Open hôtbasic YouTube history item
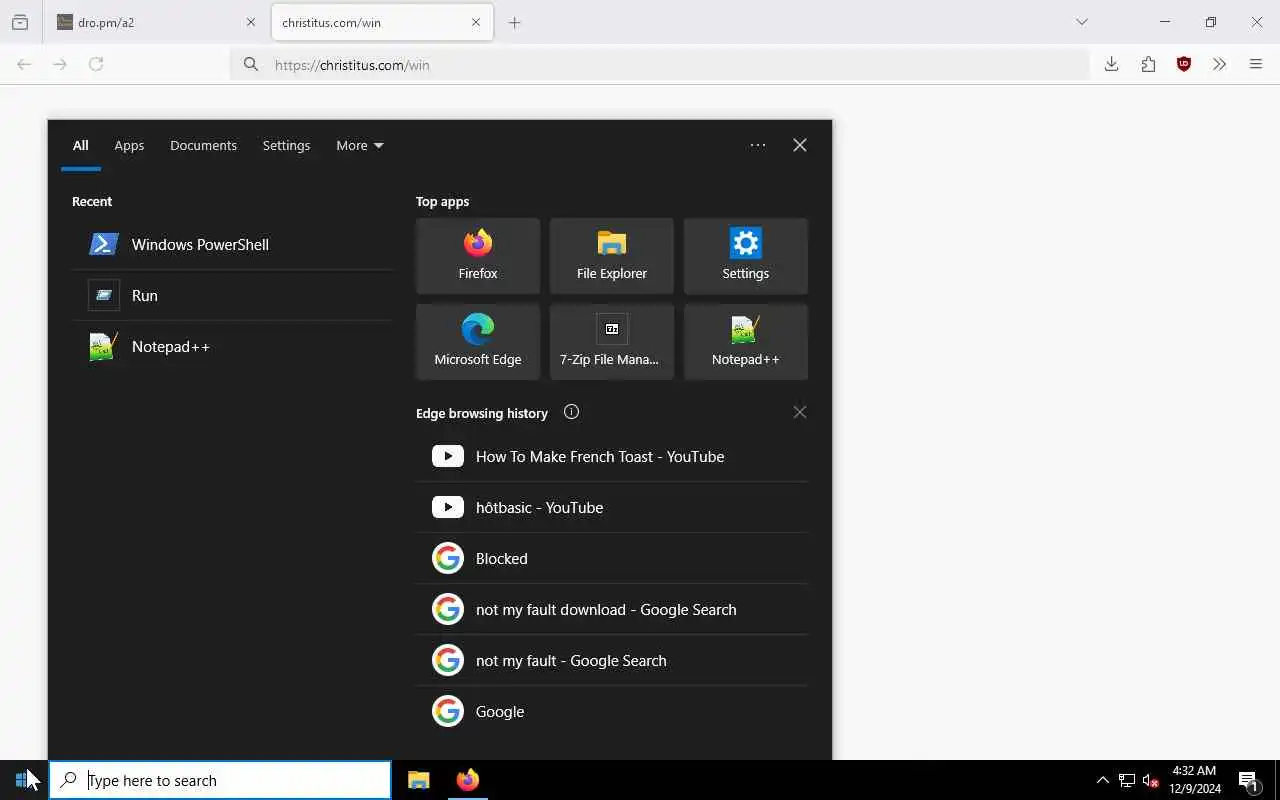Screen dimensions: 1280x800 [x=612, y=507]
